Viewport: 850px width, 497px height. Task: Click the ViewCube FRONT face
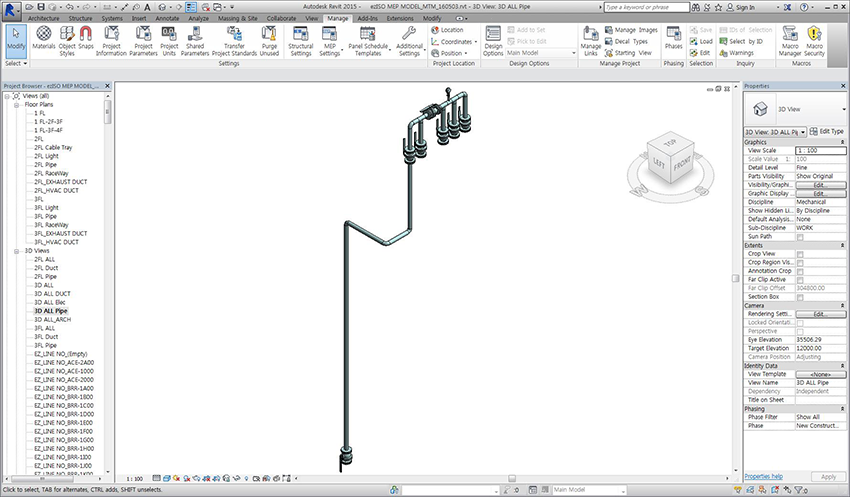pos(683,162)
